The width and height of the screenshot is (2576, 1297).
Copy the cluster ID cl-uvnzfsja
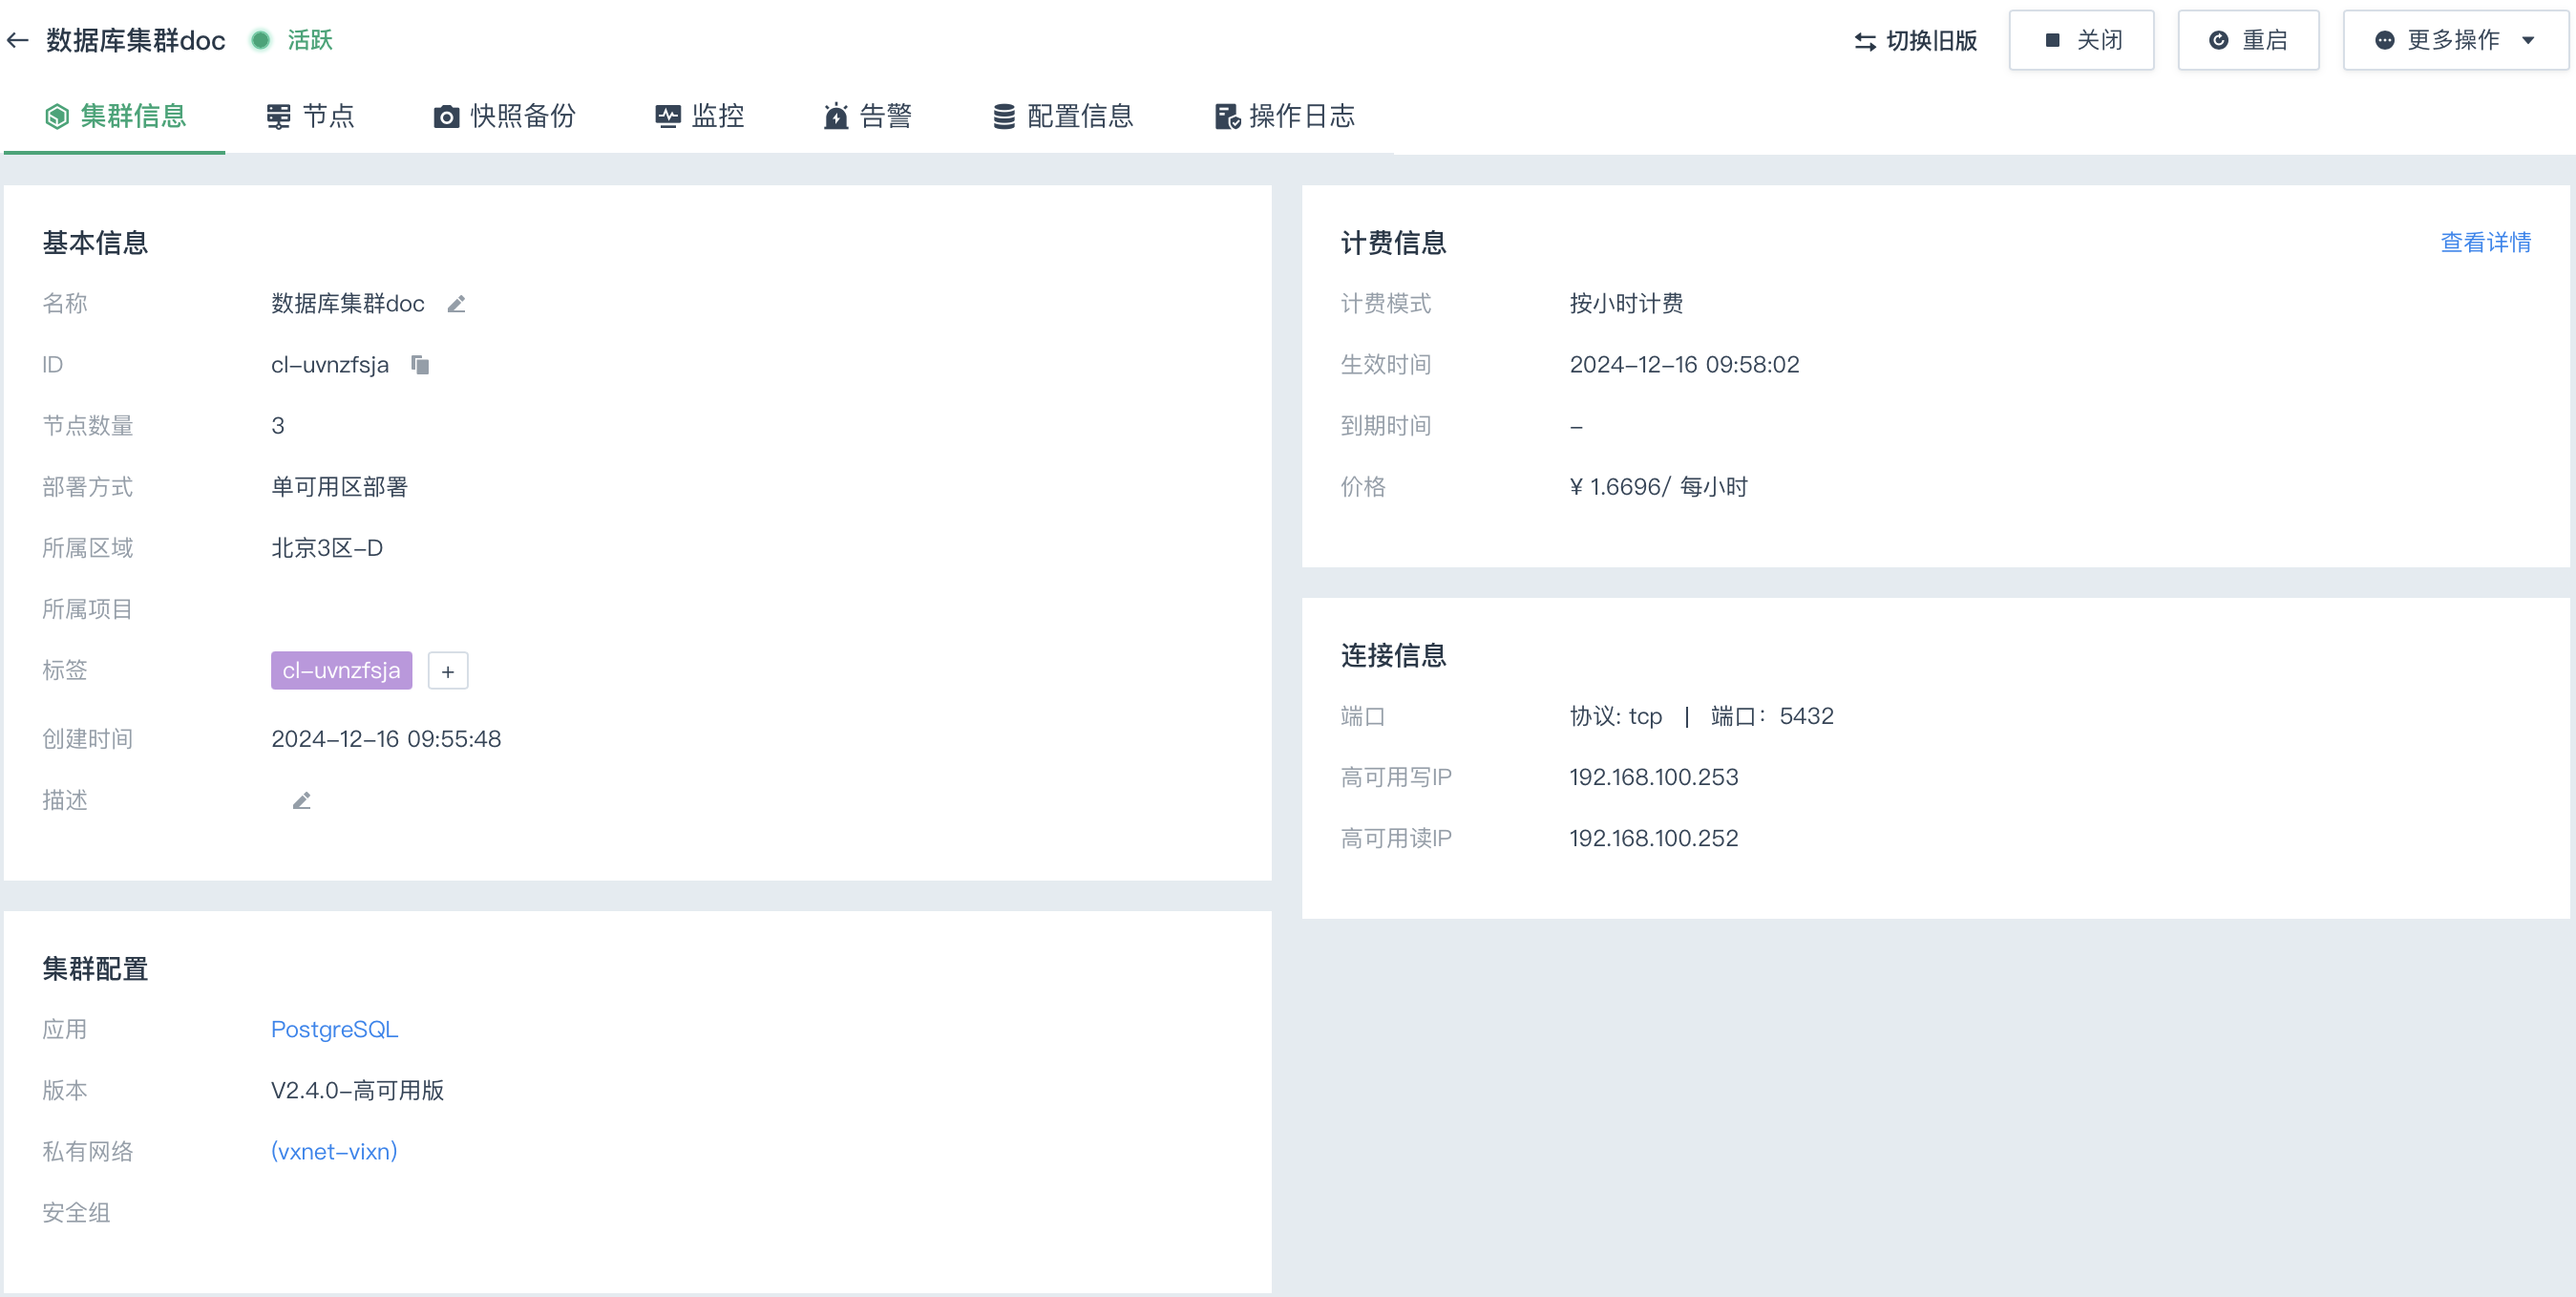point(420,365)
